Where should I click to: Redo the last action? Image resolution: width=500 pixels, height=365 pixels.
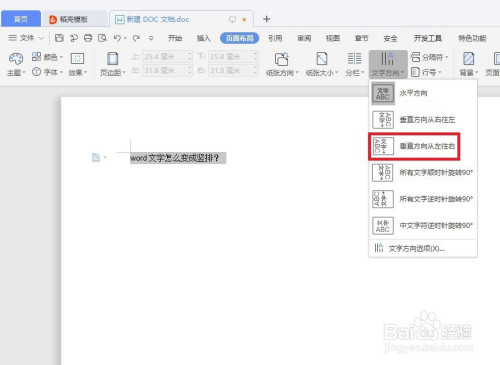[136, 38]
